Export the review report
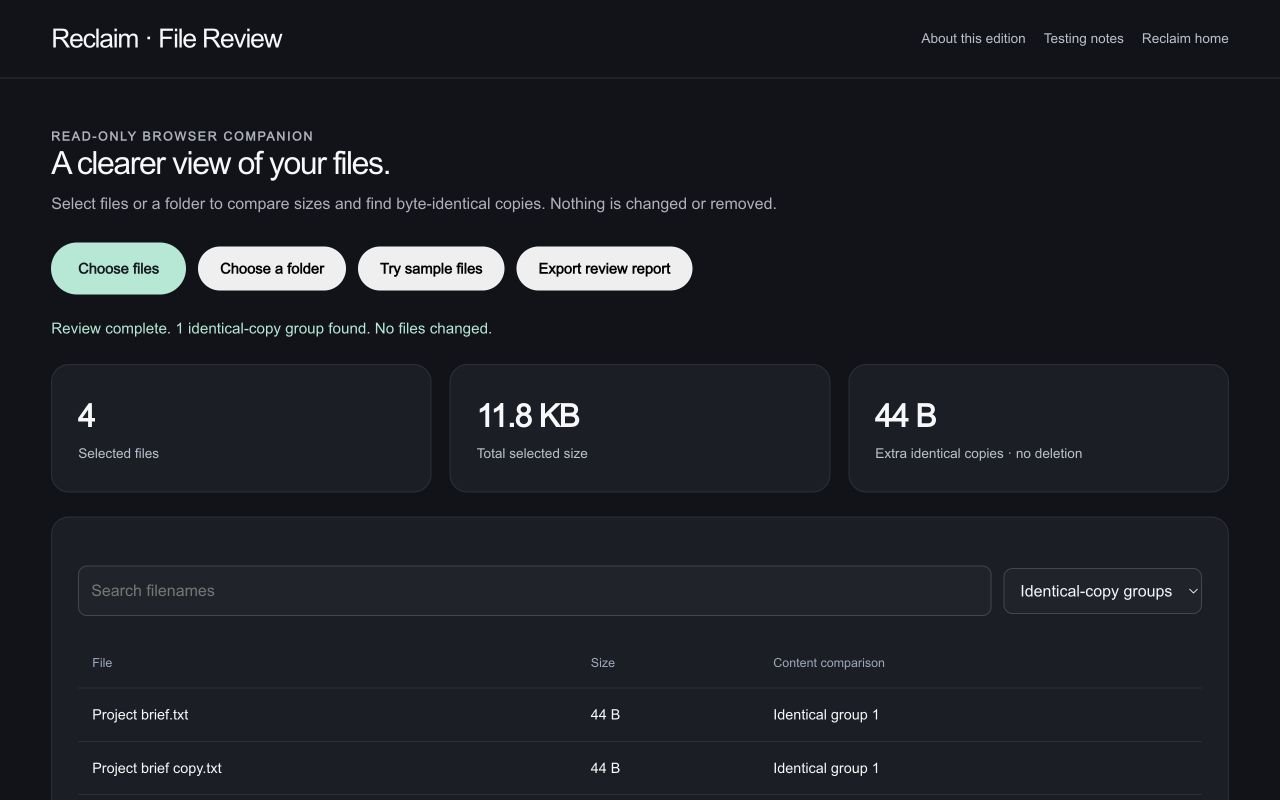Viewport: 1280px width, 800px height. [604, 268]
